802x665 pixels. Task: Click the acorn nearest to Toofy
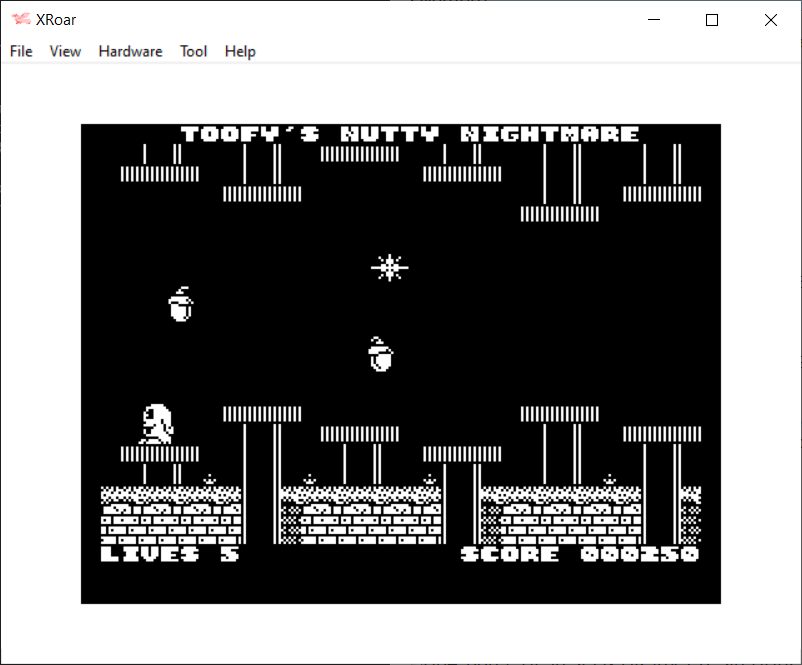(x=180, y=304)
